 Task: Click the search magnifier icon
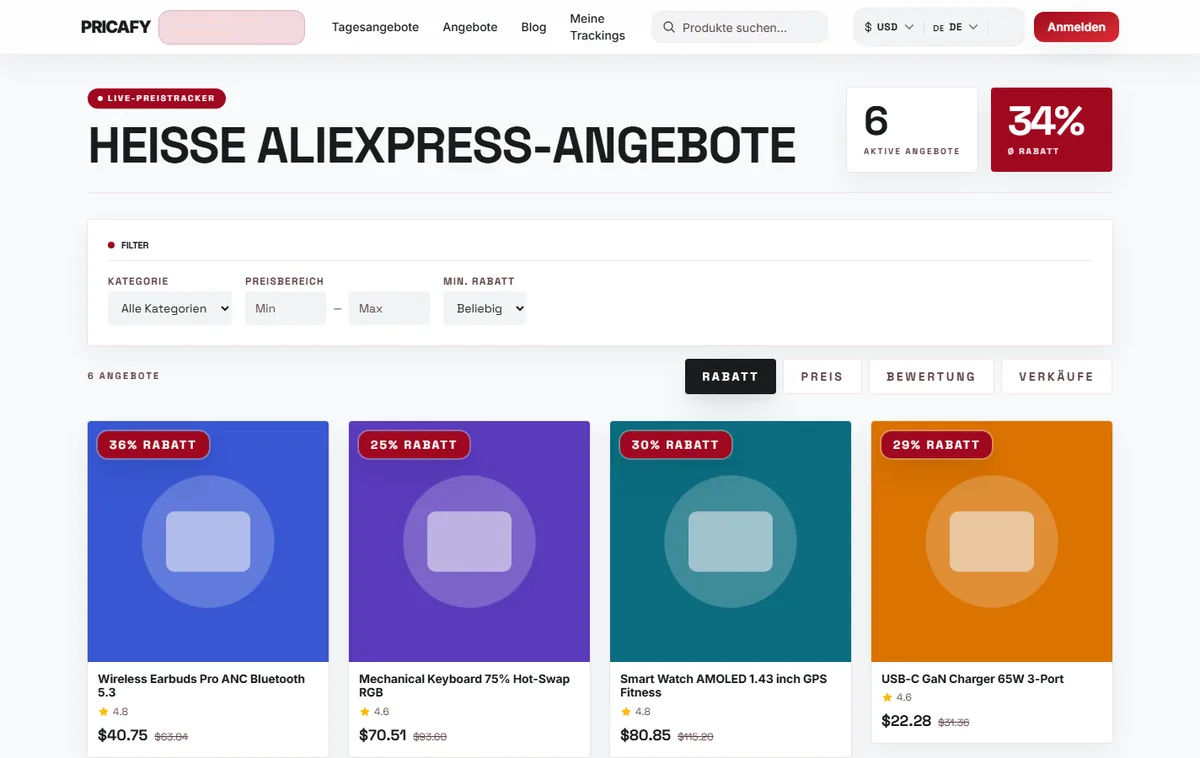(x=669, y=28)
